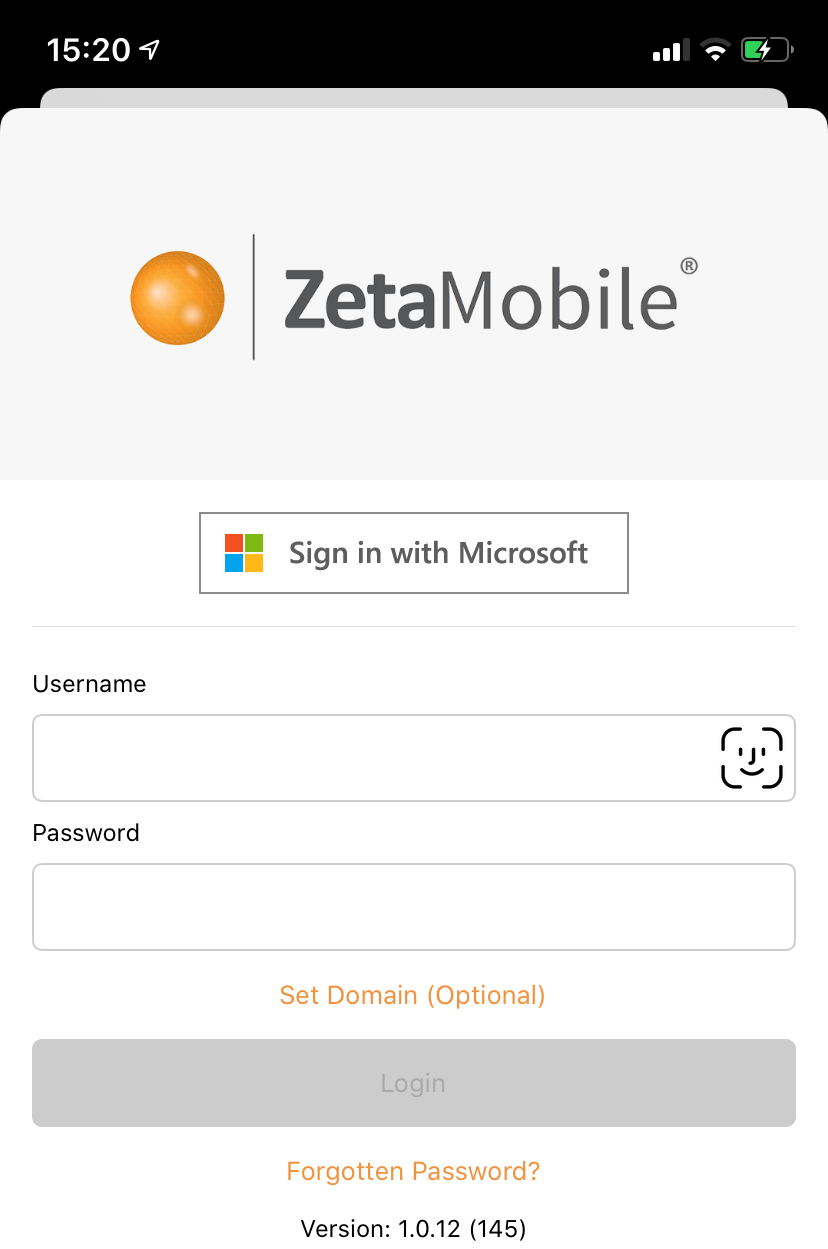Tap the location arrow icon beside the time

[x=149, y=49]
